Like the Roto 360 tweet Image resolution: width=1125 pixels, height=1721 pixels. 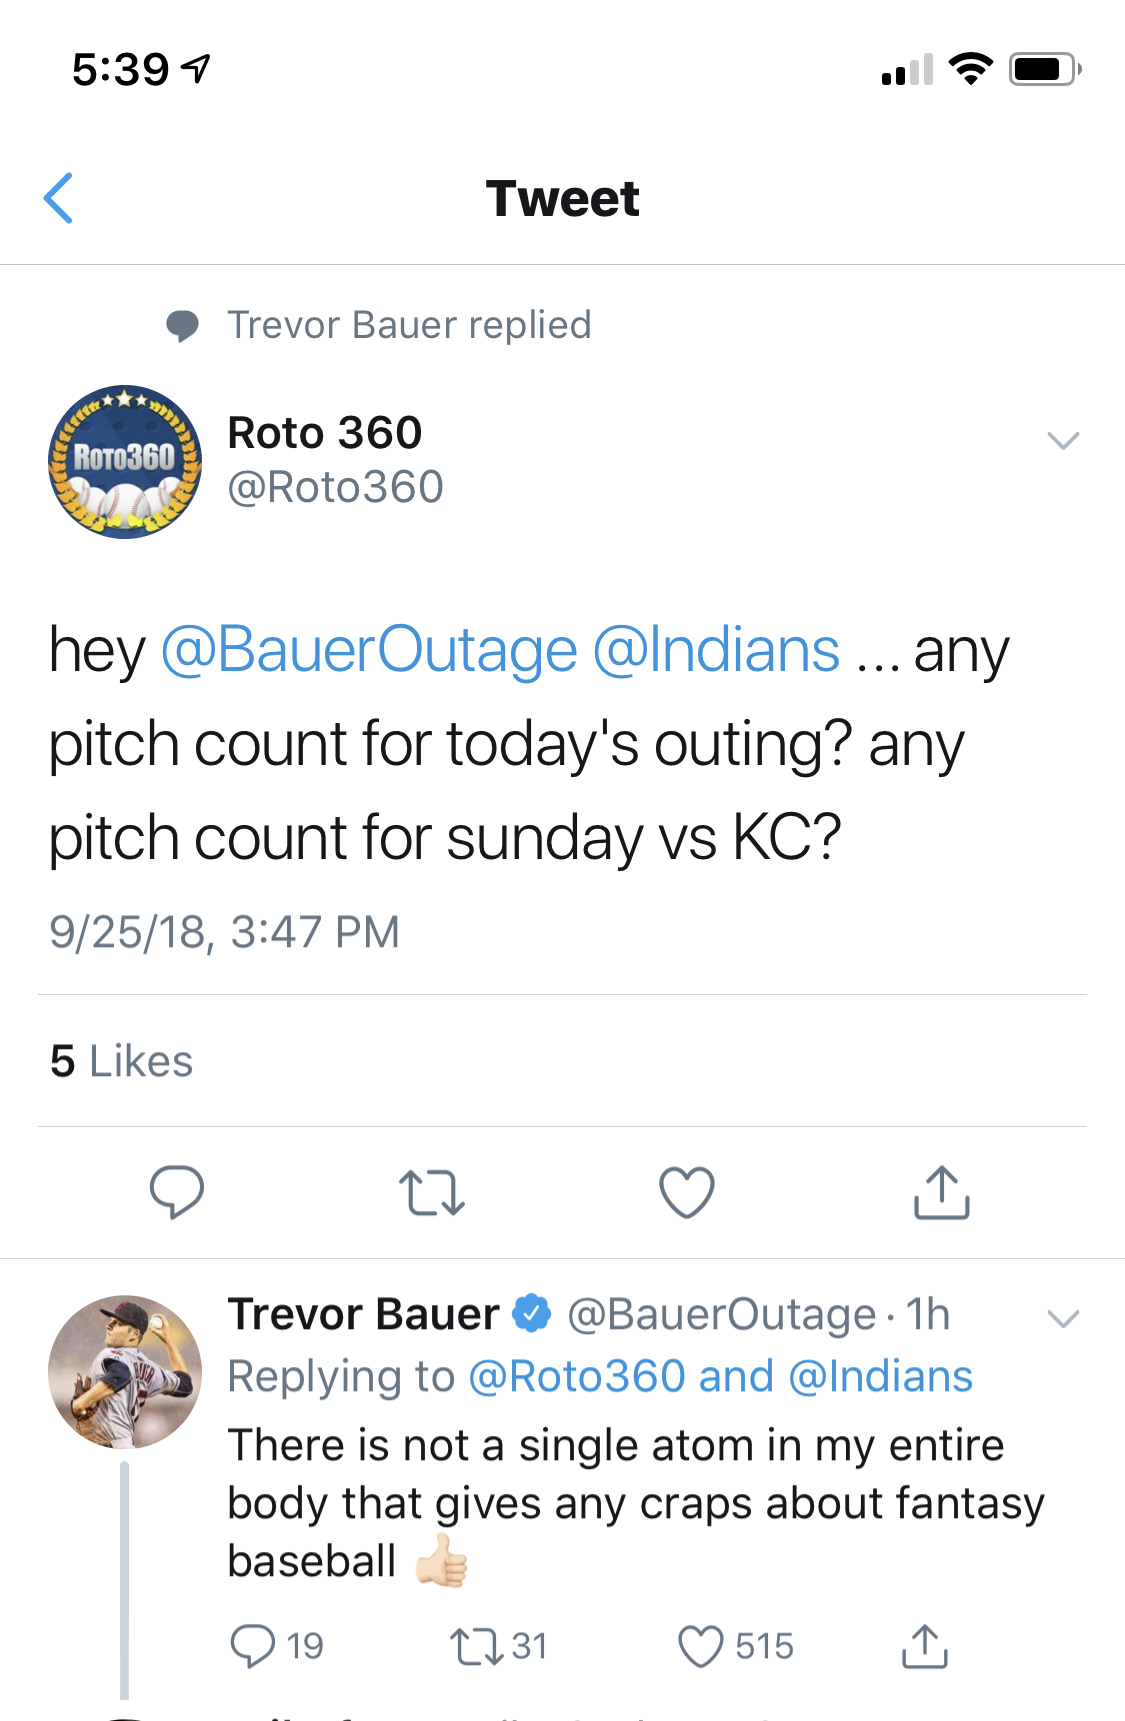click(x=687, y=1192)
